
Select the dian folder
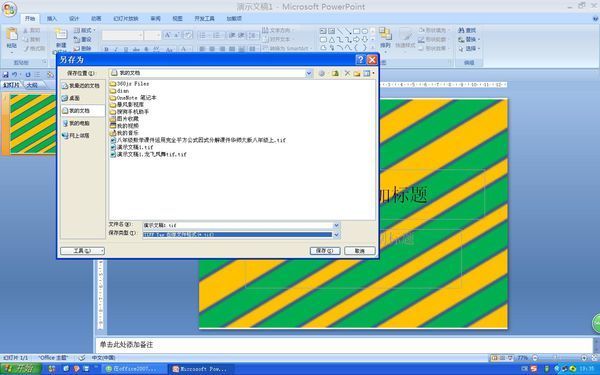119,91
